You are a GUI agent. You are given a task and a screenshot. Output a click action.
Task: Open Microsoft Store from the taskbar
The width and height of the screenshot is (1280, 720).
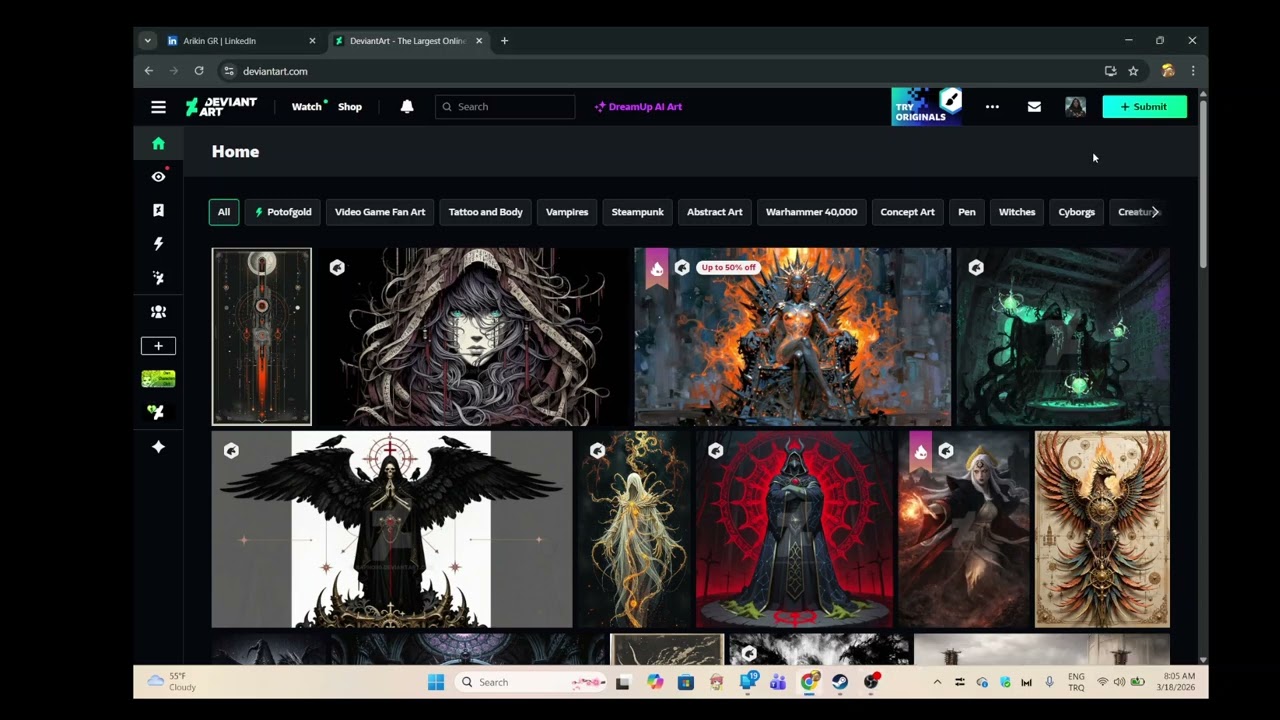(x=685, y=682)
